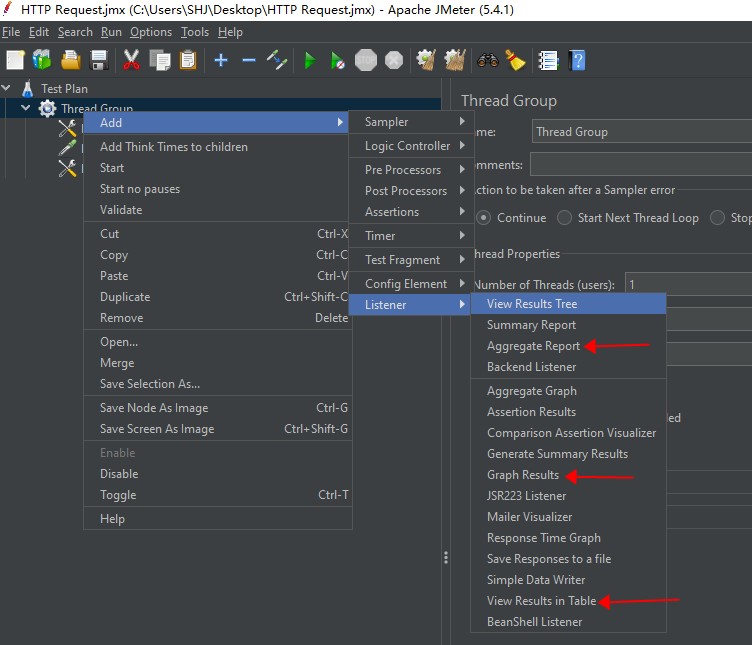Expand the Assertions submenu
752x645 pixels.
411,212
